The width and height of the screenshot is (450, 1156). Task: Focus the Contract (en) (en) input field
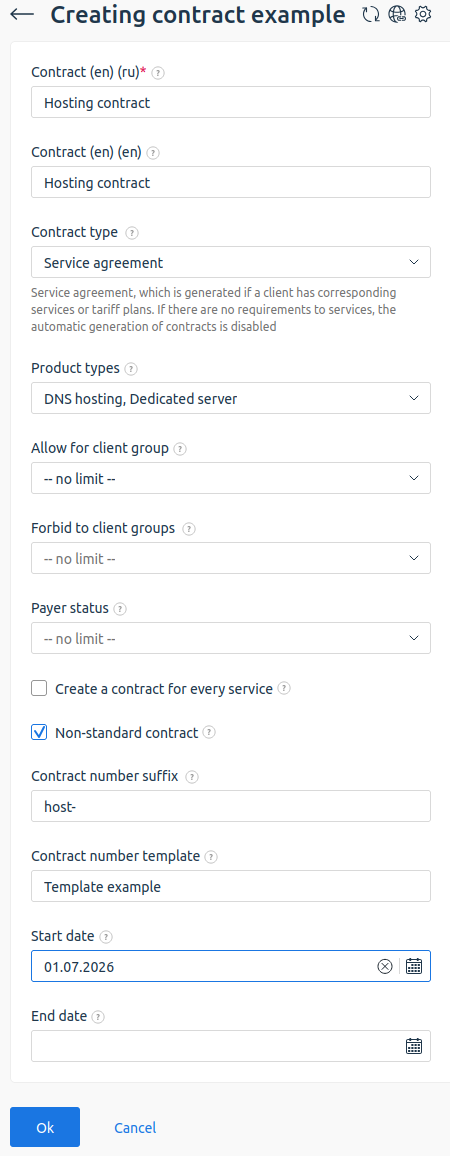pos(231,182)
